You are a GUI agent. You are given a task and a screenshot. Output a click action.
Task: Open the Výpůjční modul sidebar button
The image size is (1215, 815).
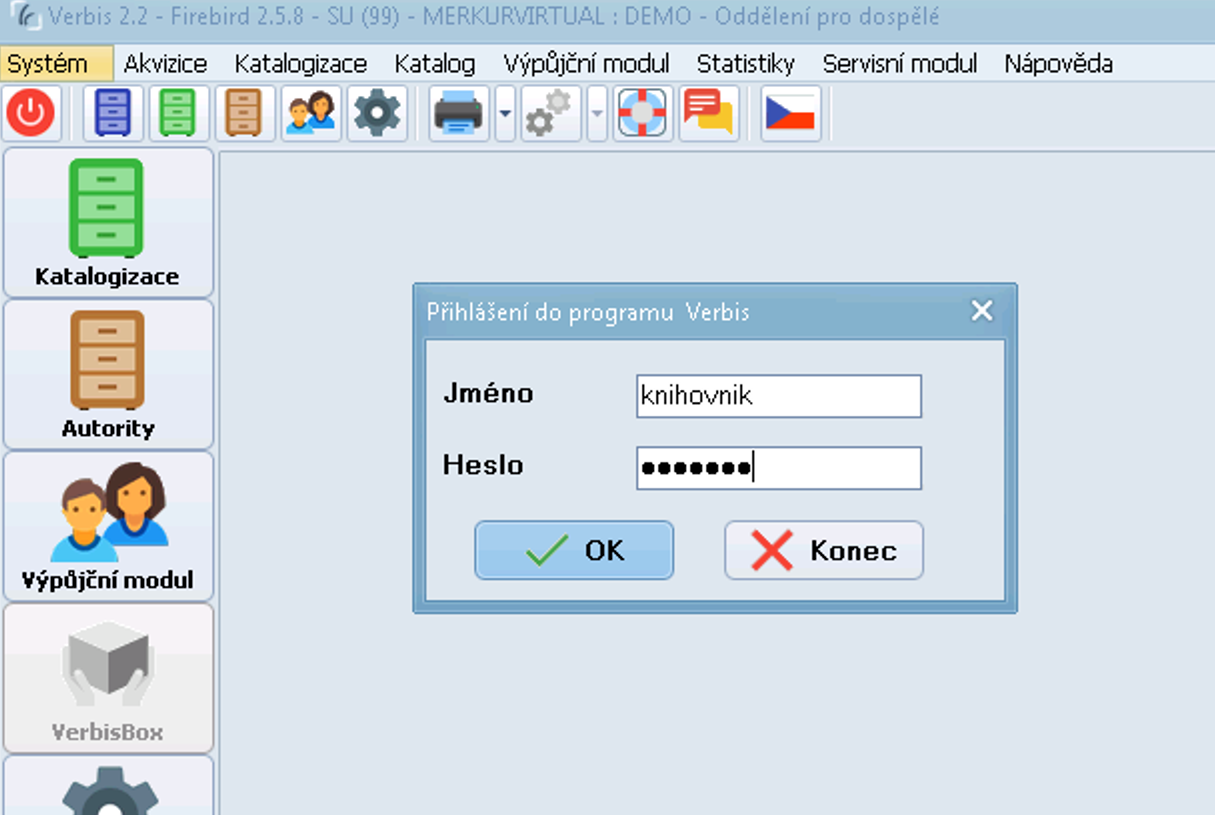tap(108, 526)
